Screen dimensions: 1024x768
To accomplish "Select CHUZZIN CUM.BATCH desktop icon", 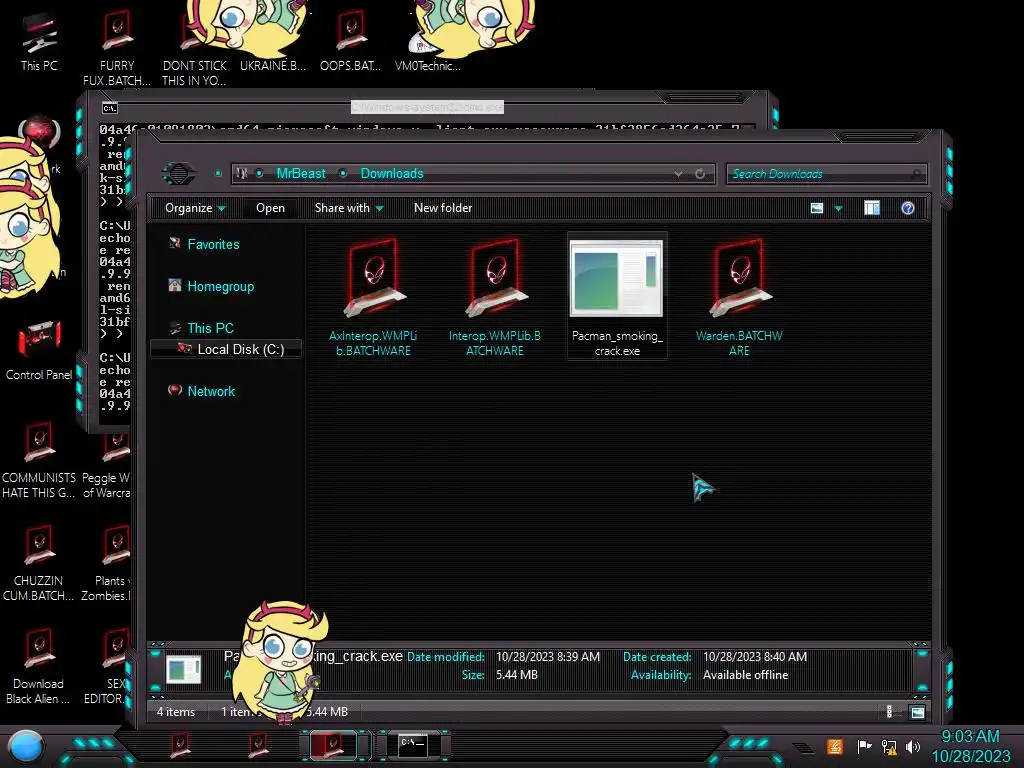I will pos(39,563).
